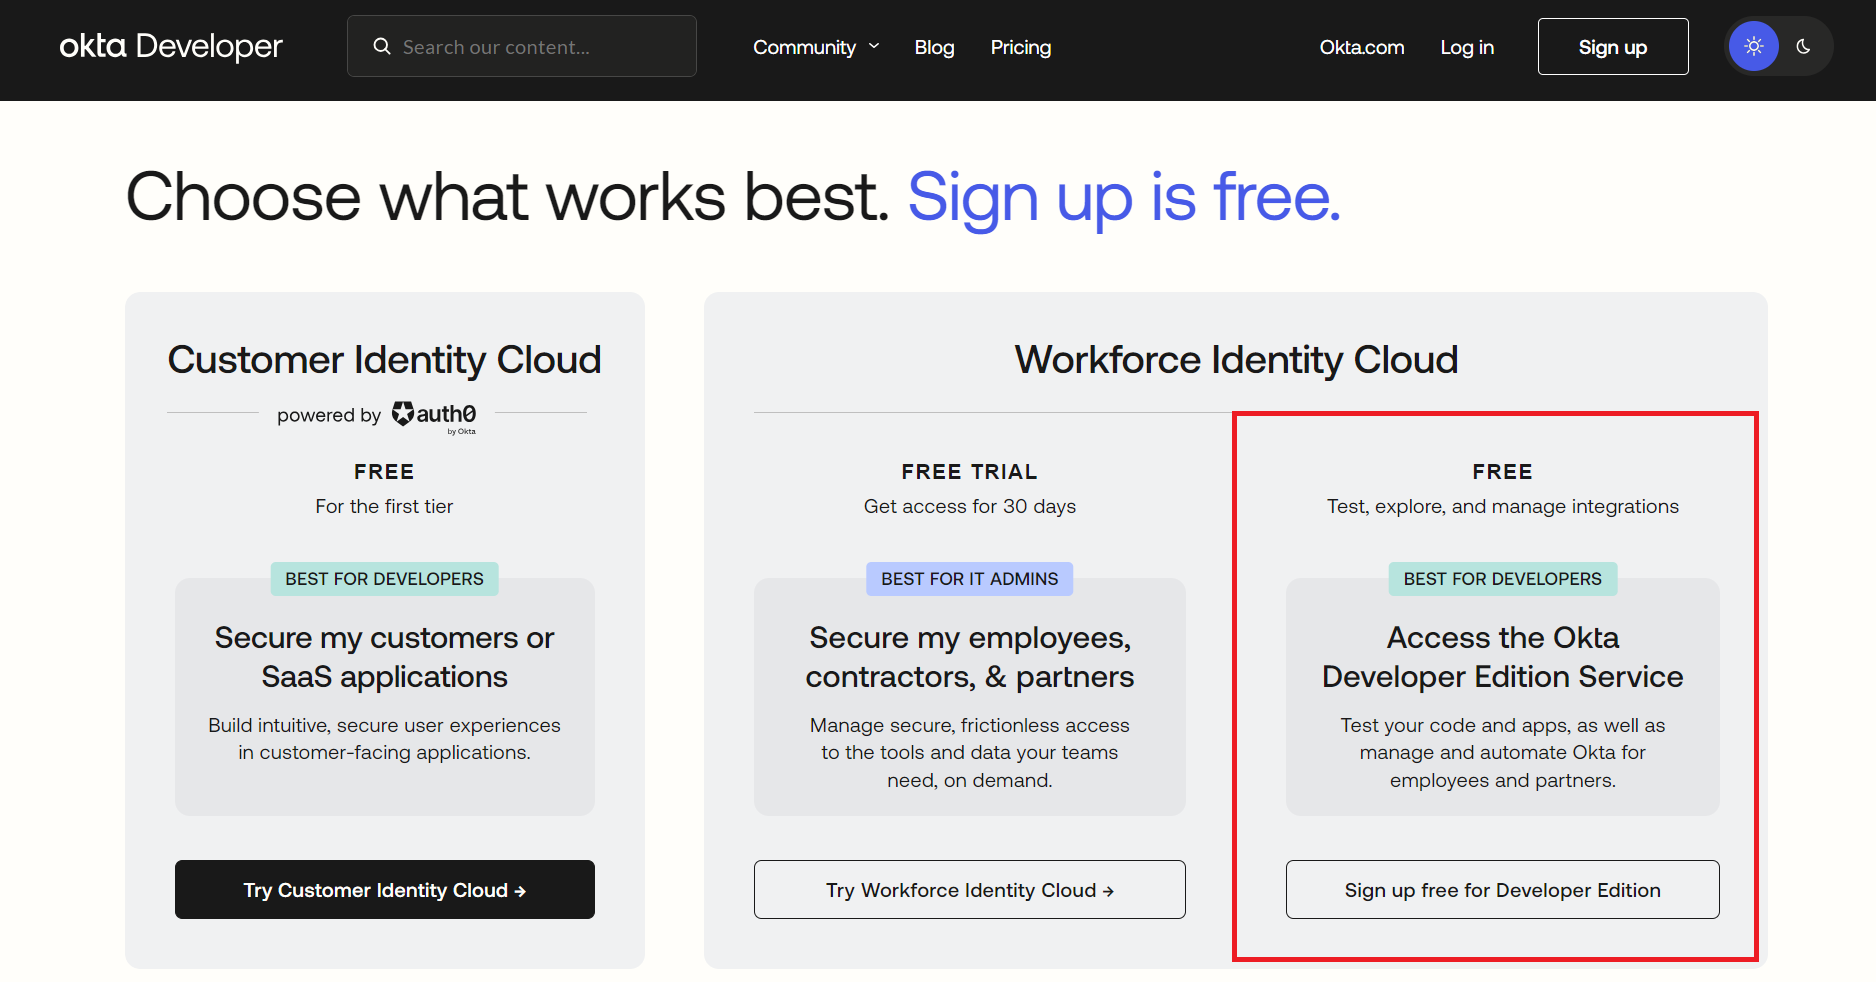Click the okta Developer logo
1876x982 pixels.
point(171,46)
